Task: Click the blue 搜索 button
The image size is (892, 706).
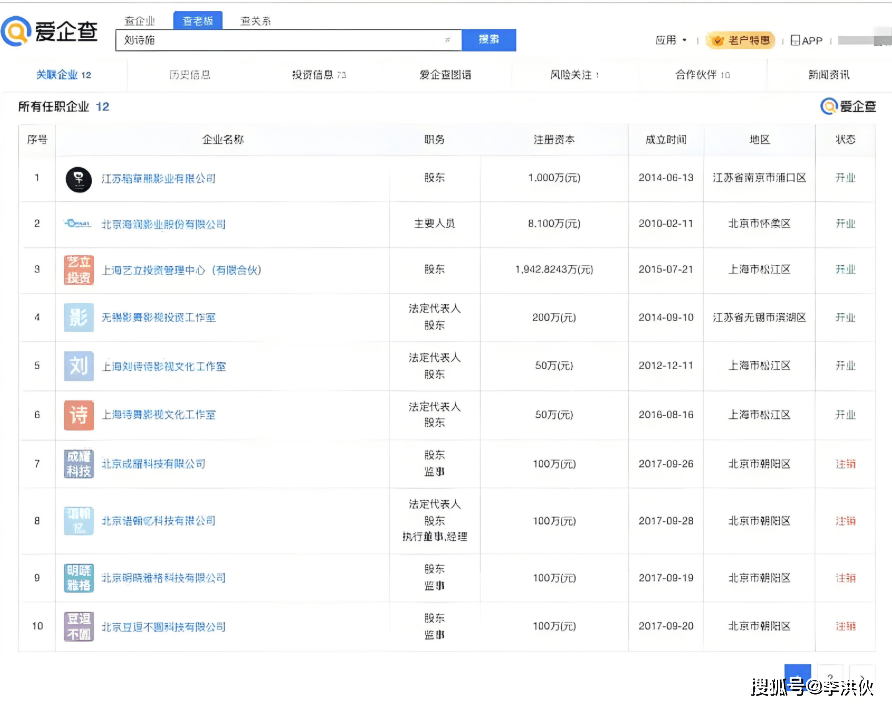Action: [489, 40]
